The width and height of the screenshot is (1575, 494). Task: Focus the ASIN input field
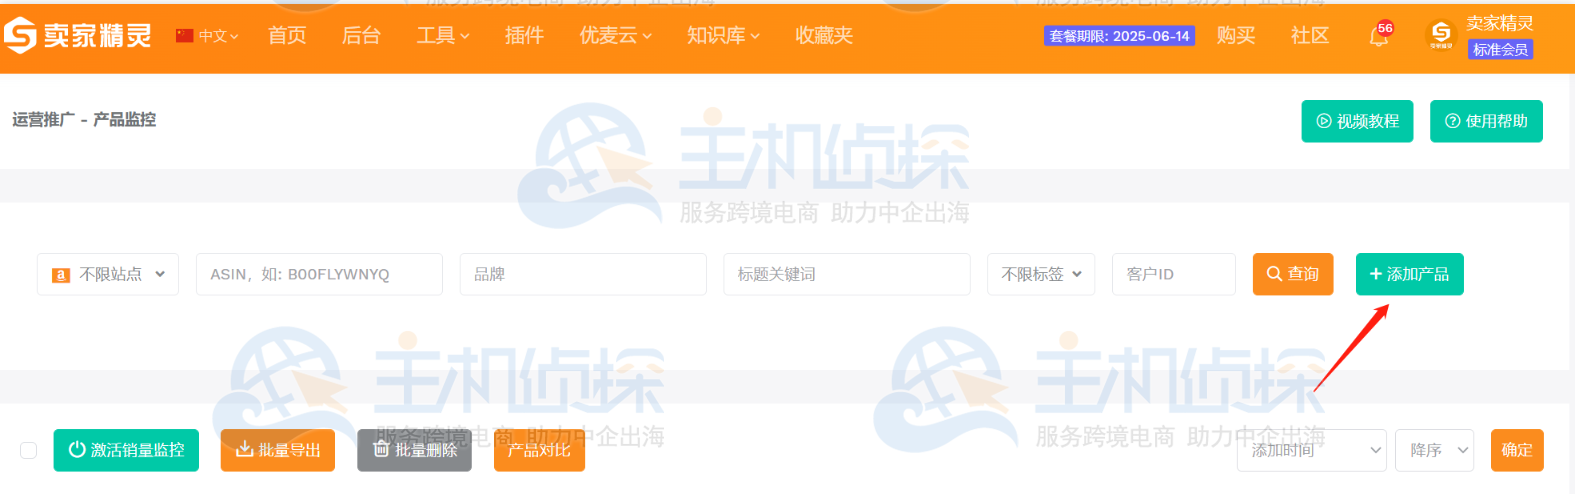click(319, 274)
